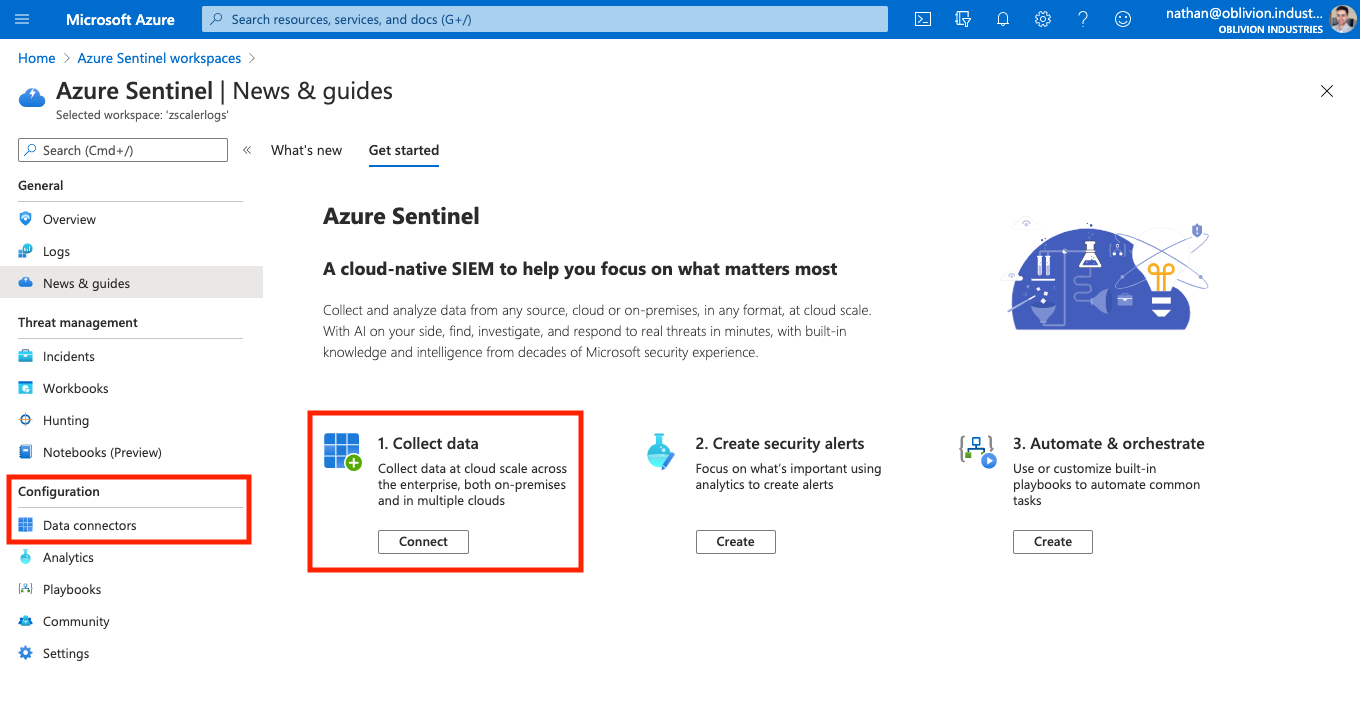Open the Cloud Shell icon

(x=923, y=19)
